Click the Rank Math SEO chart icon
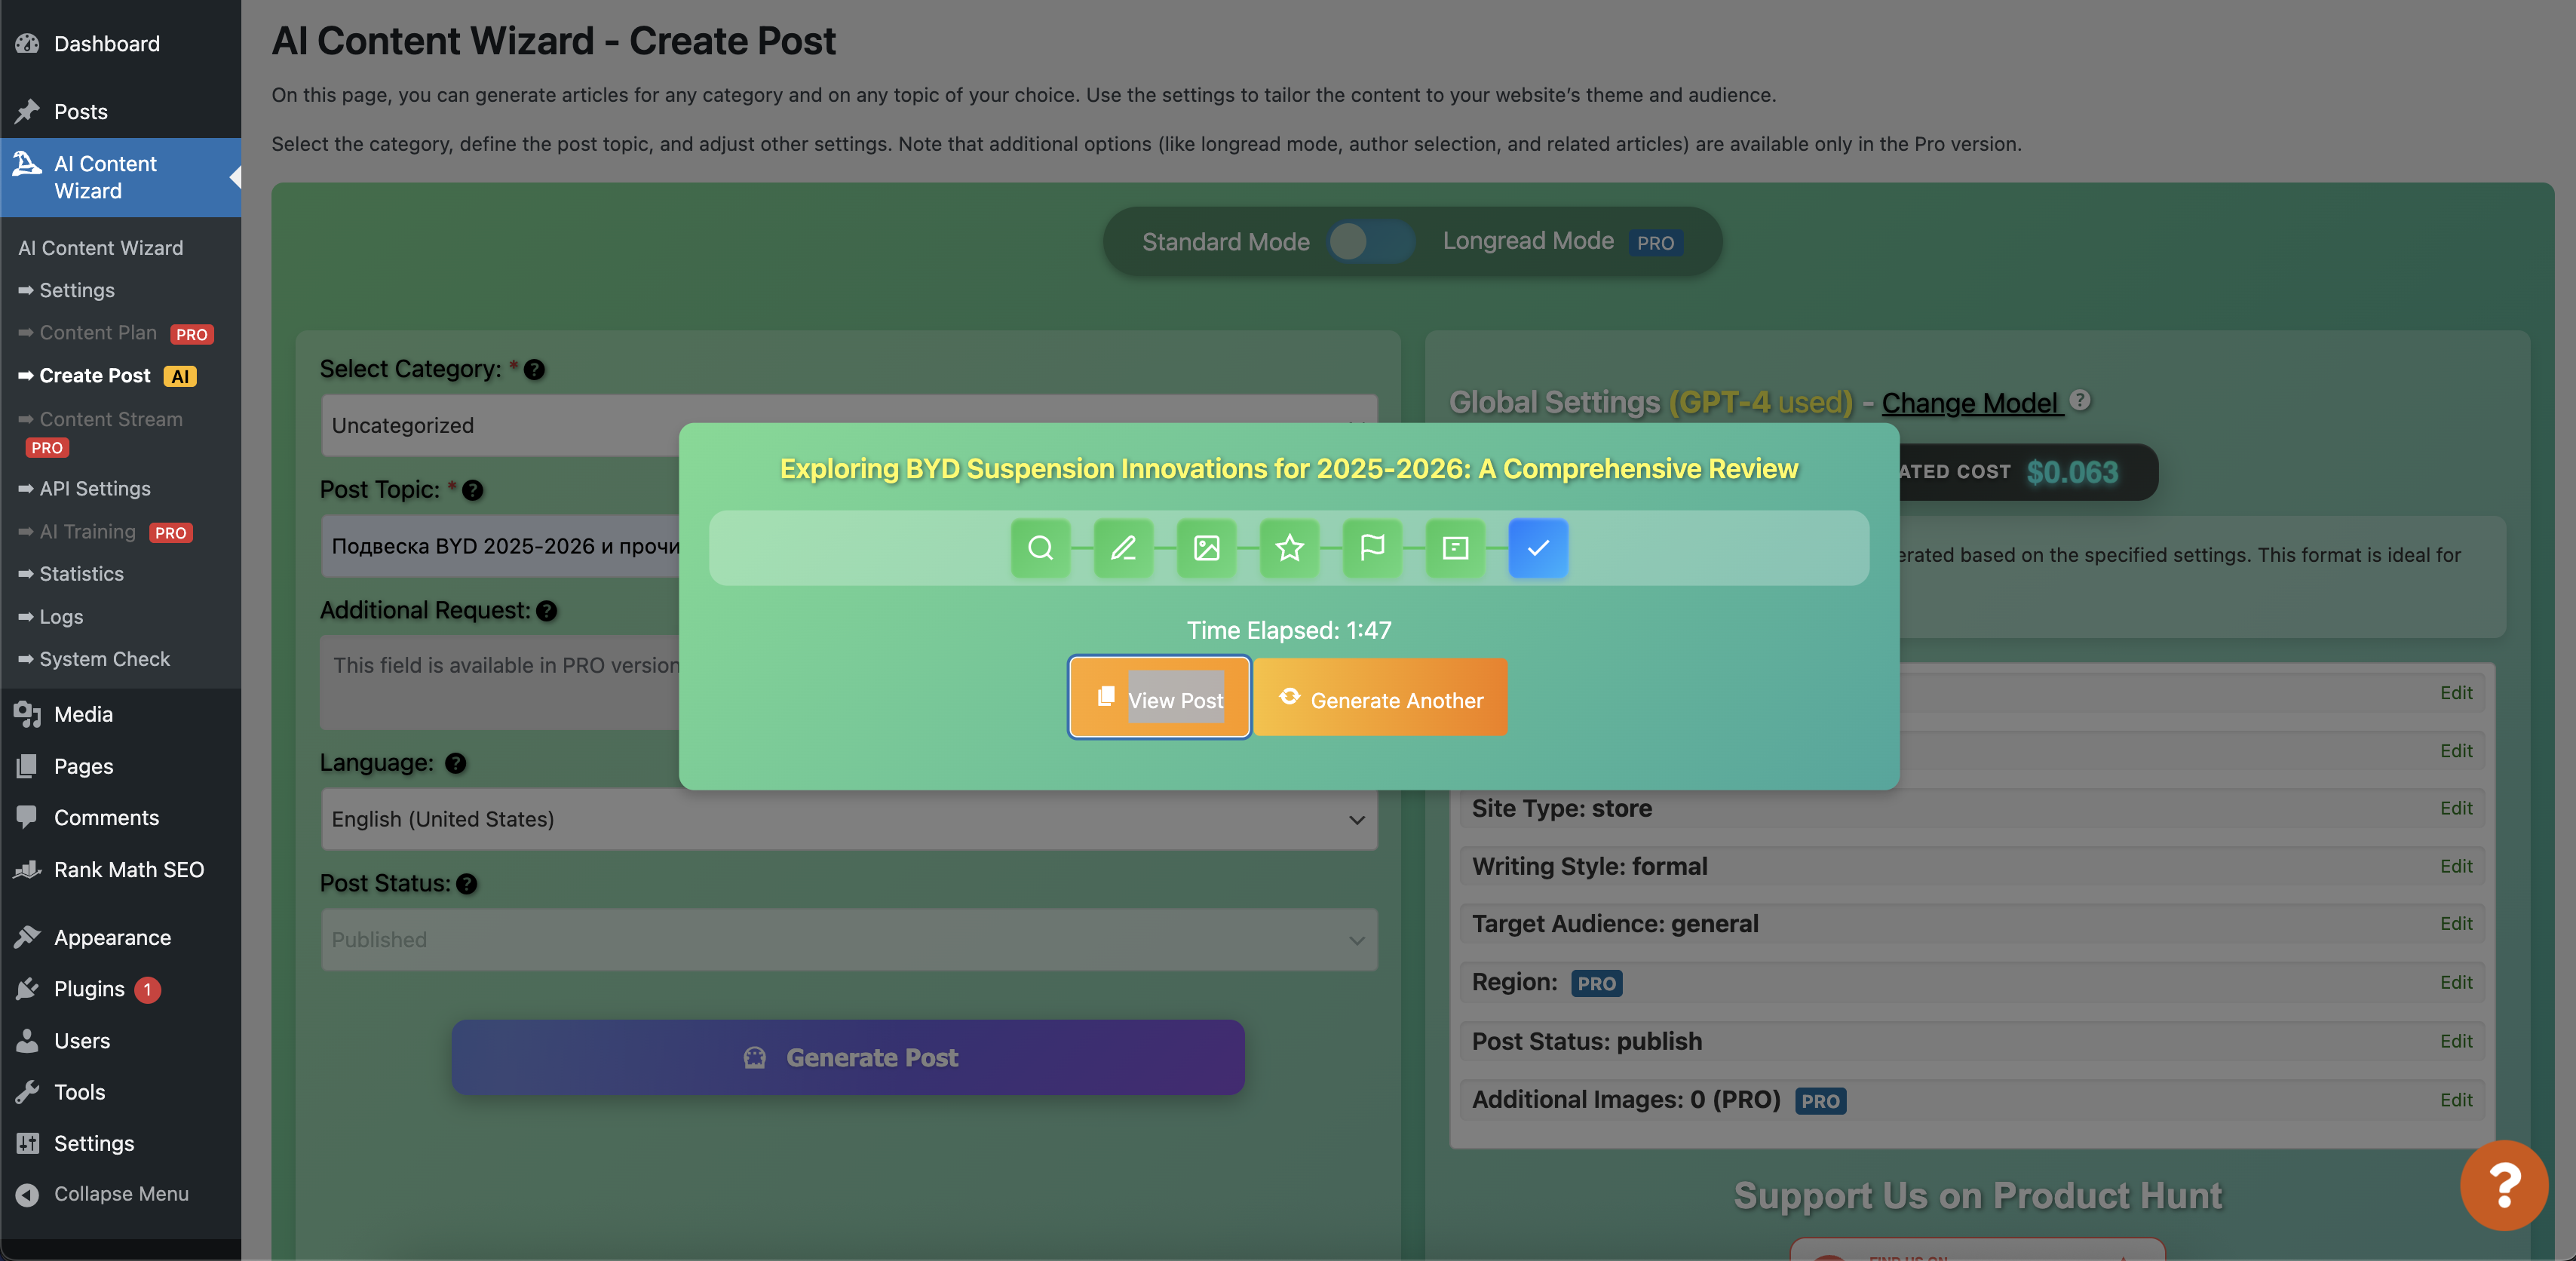 (x=27, y=869)
